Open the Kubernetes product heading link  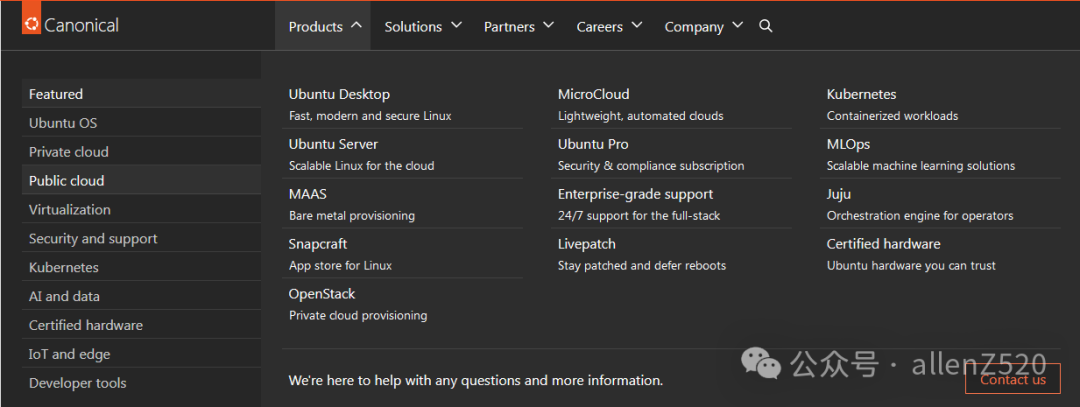click(x=862, y=94)
